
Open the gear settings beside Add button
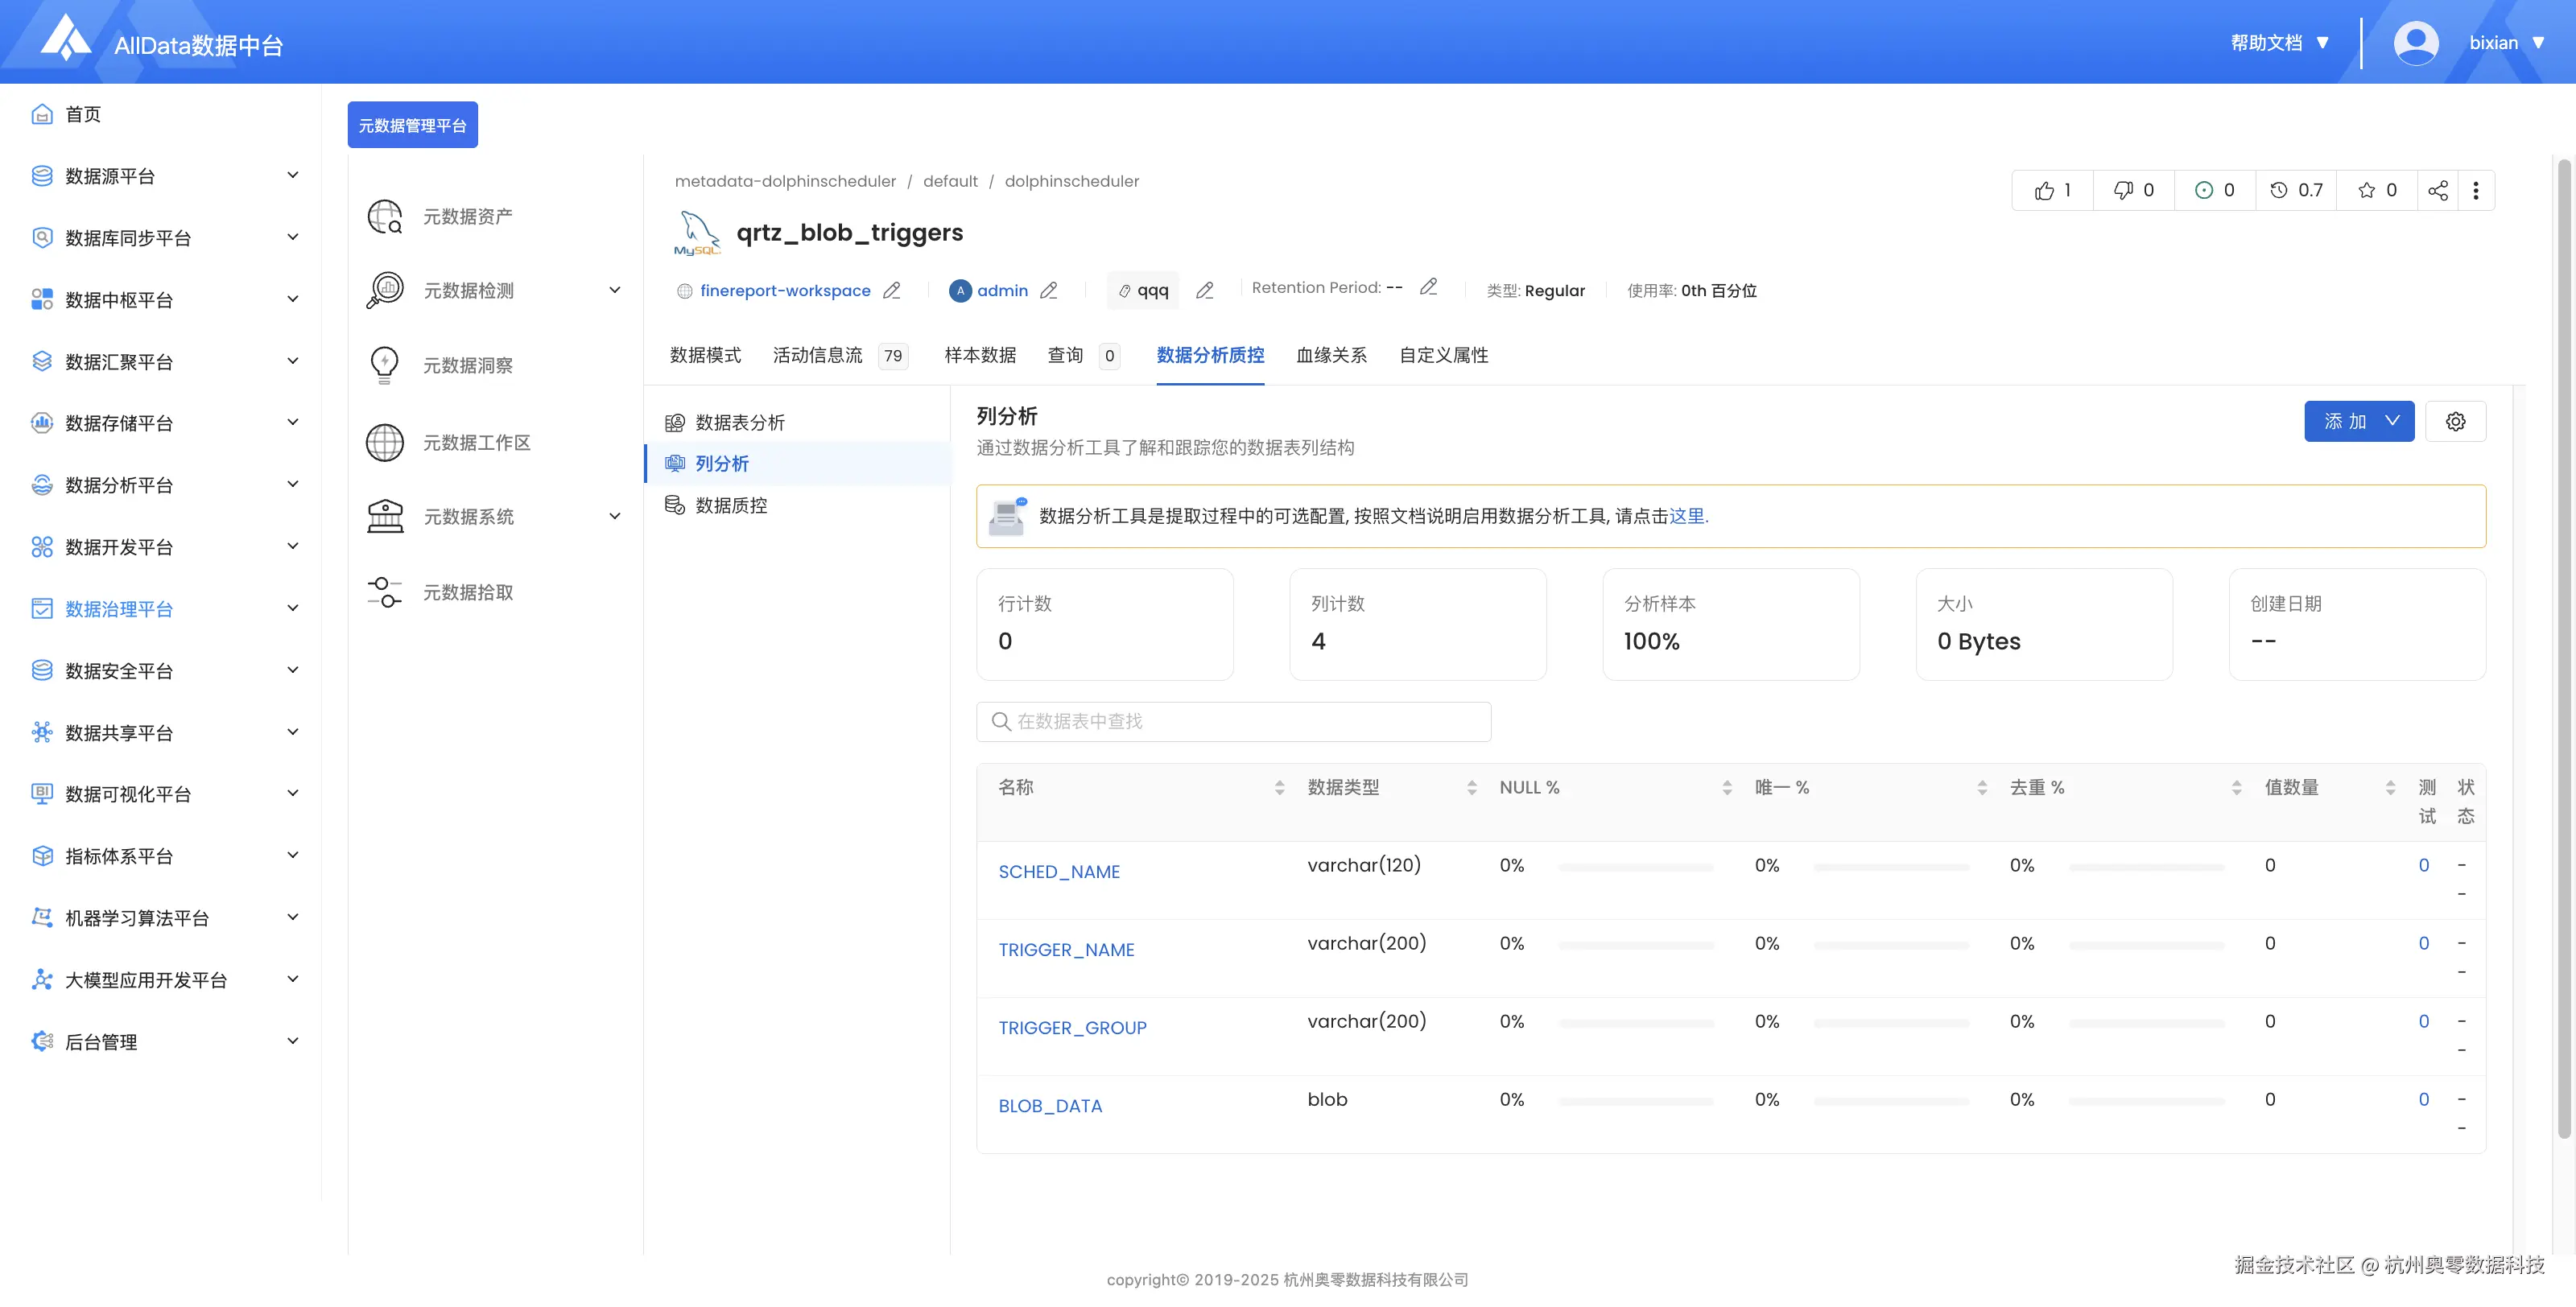tap(2455, 421)
